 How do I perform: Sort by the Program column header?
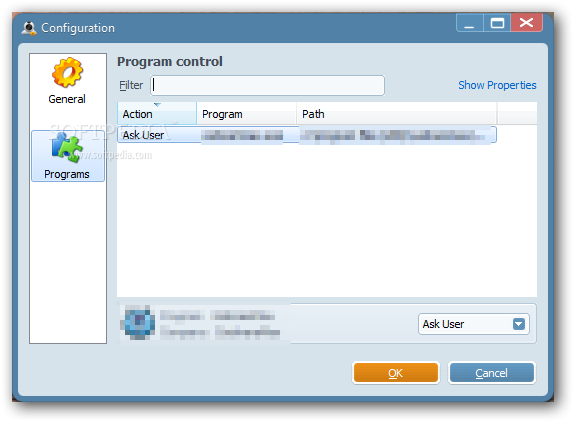pos(246,114)
